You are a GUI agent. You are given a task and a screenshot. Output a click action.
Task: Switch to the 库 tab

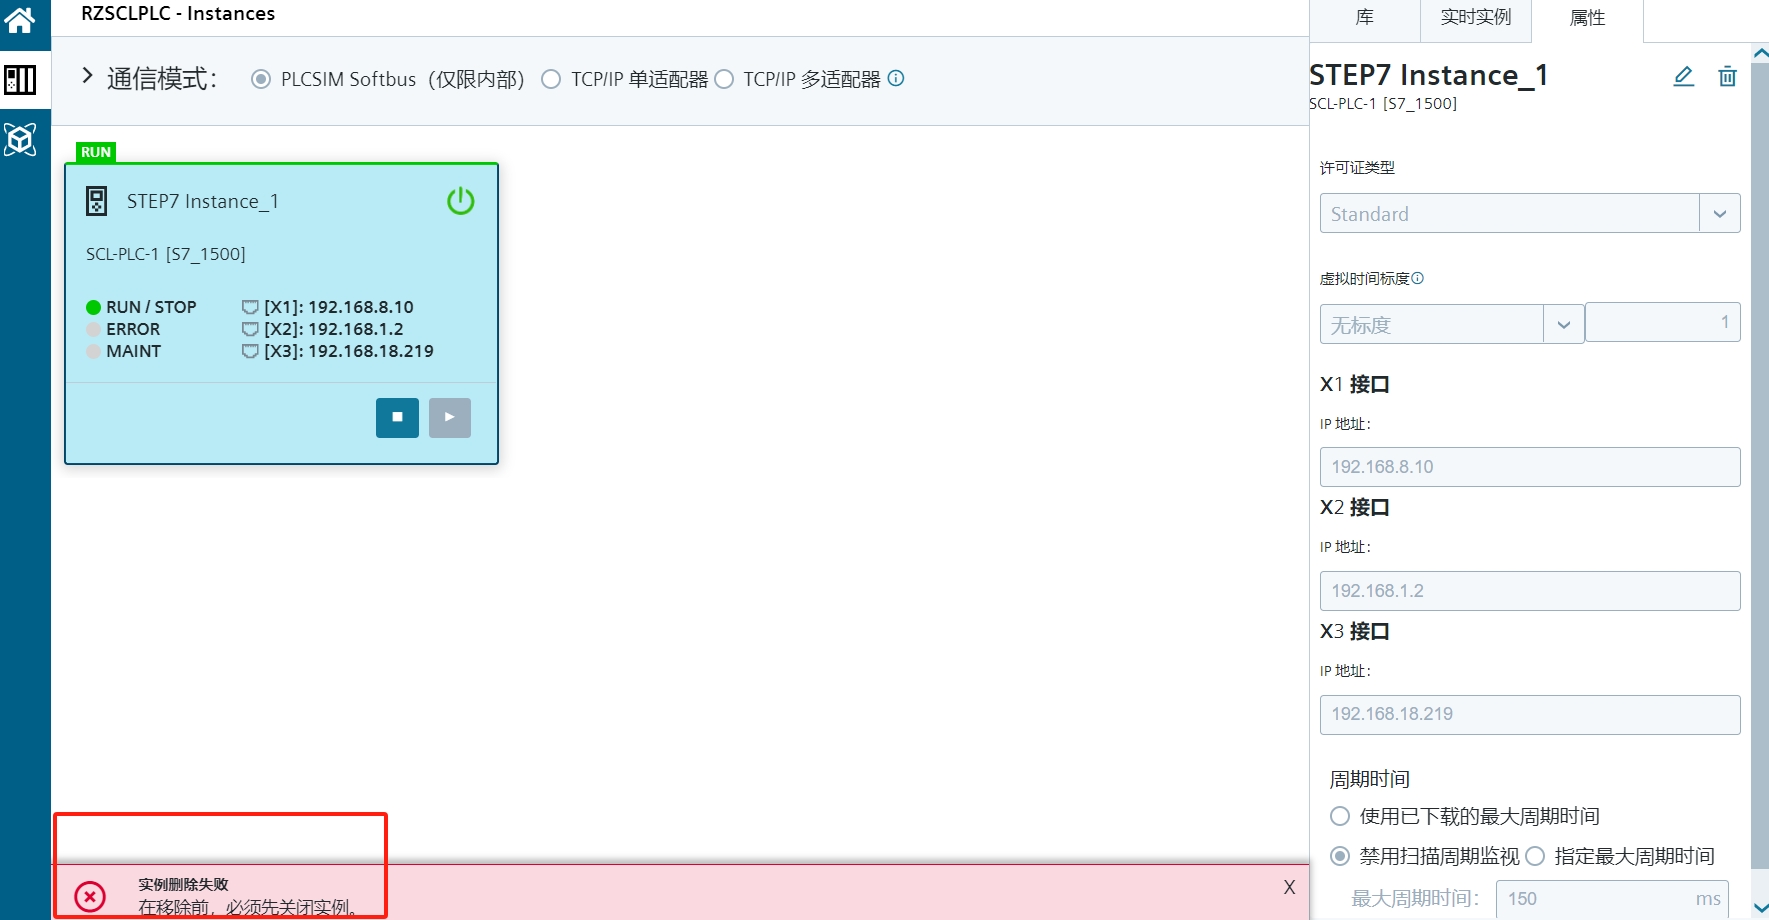point(1364,18)
